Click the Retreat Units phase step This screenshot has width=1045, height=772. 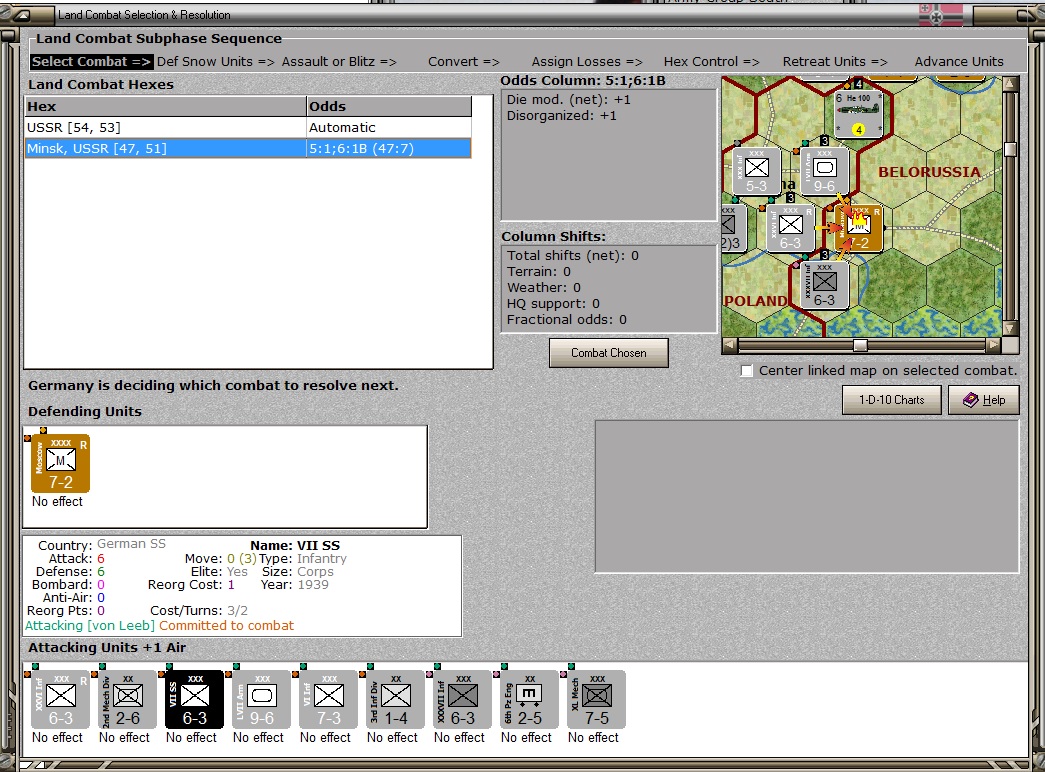835,61
